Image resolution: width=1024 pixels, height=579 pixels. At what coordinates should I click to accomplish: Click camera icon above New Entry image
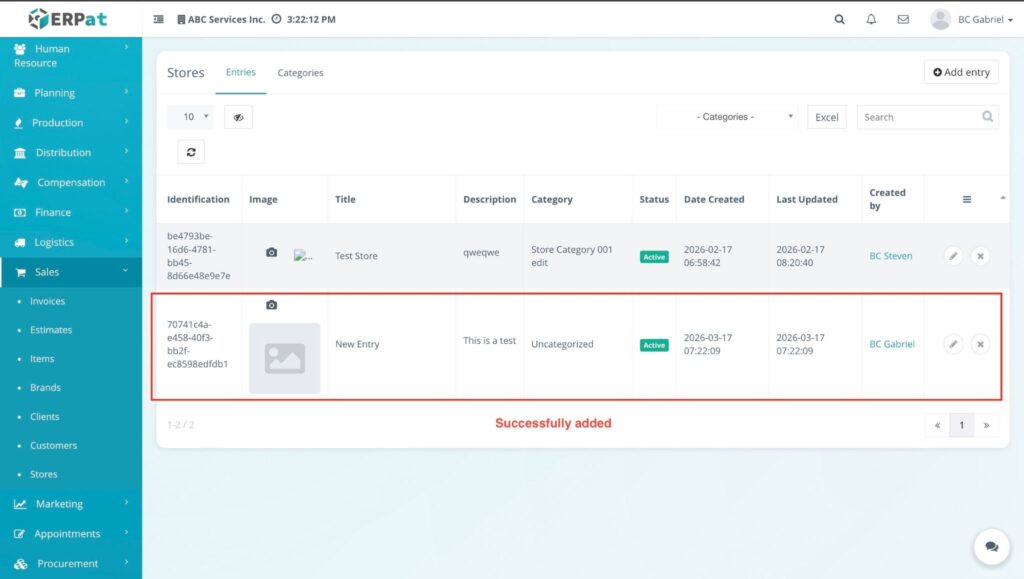271,305
